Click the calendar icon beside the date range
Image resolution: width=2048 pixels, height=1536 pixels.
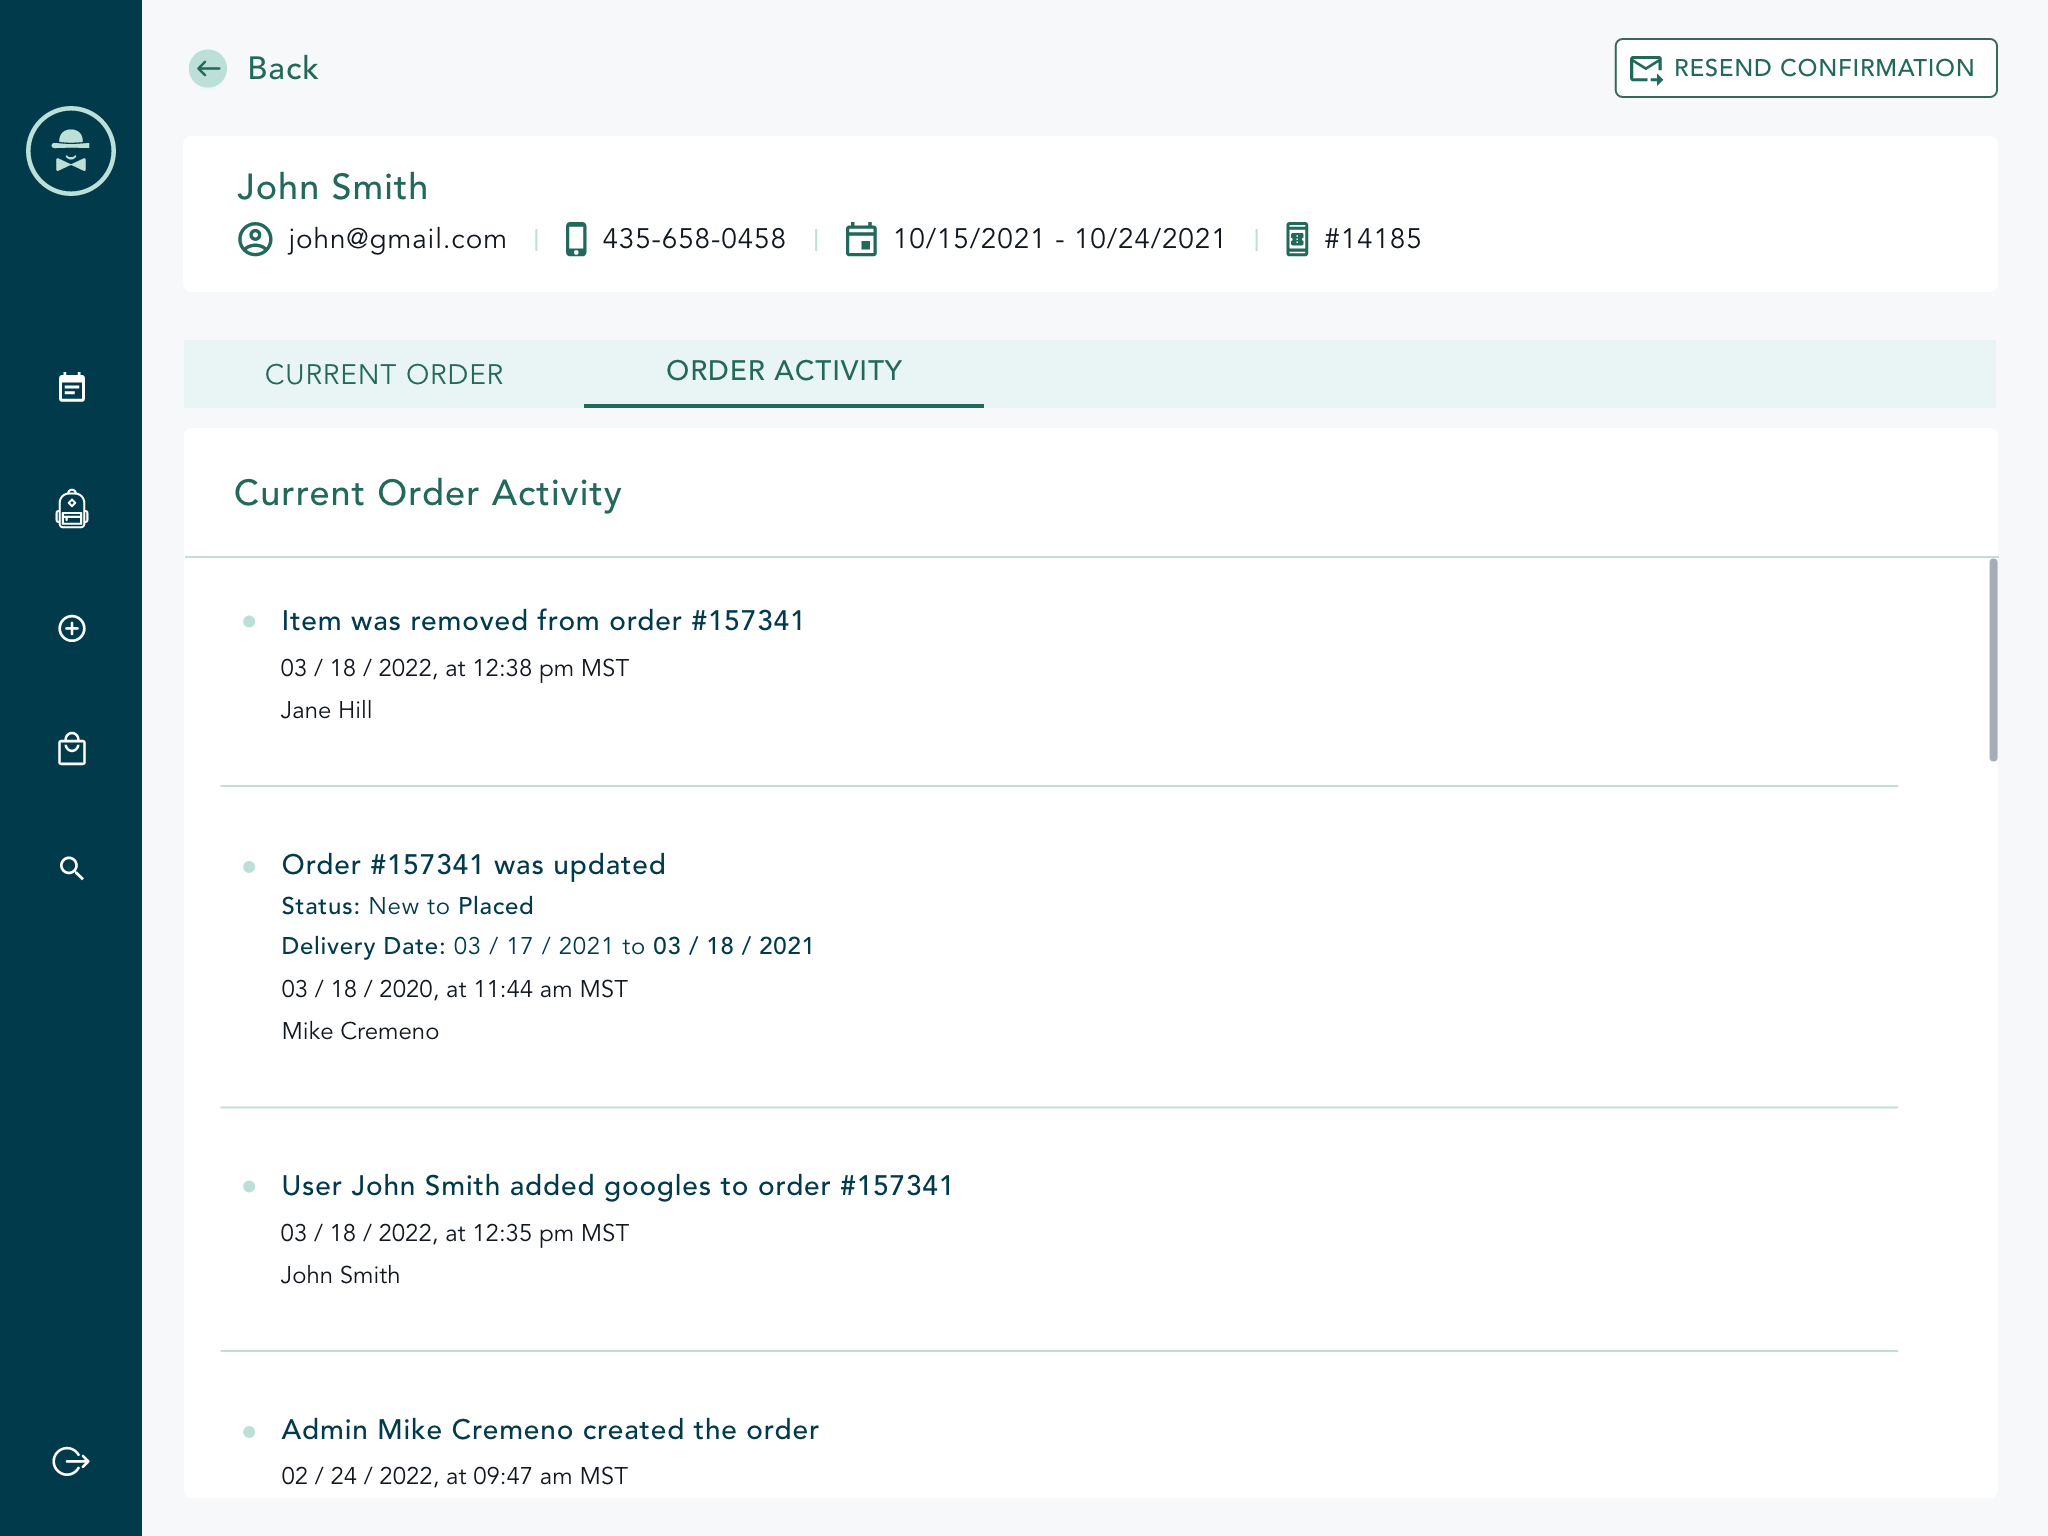(861, 239)
